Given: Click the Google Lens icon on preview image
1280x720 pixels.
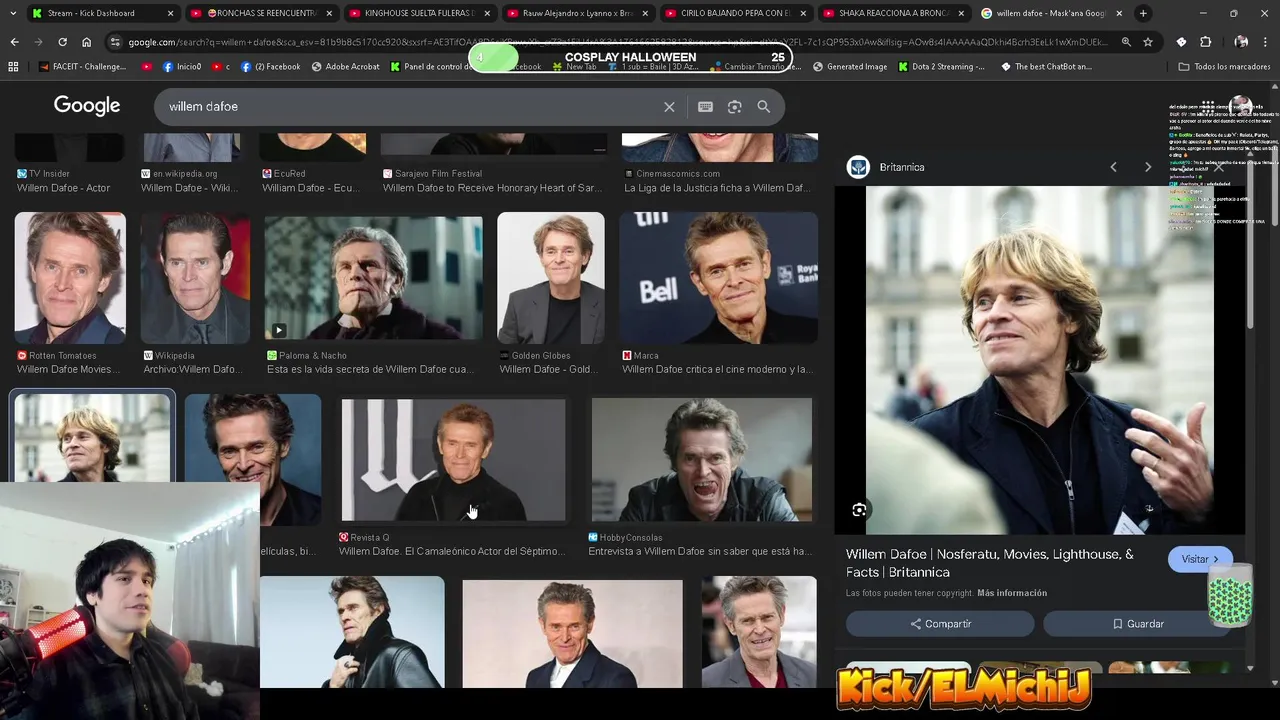Looking at the screenshot, I should (859, 510).
